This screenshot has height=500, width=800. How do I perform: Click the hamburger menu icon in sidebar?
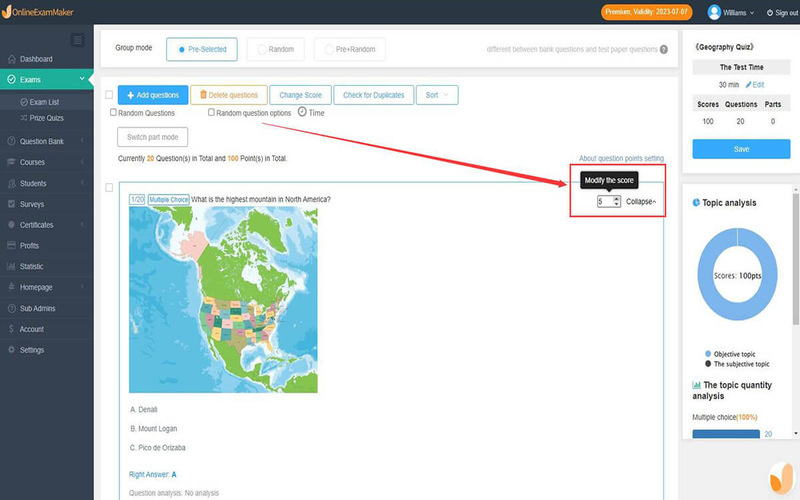tap(79, 40)
